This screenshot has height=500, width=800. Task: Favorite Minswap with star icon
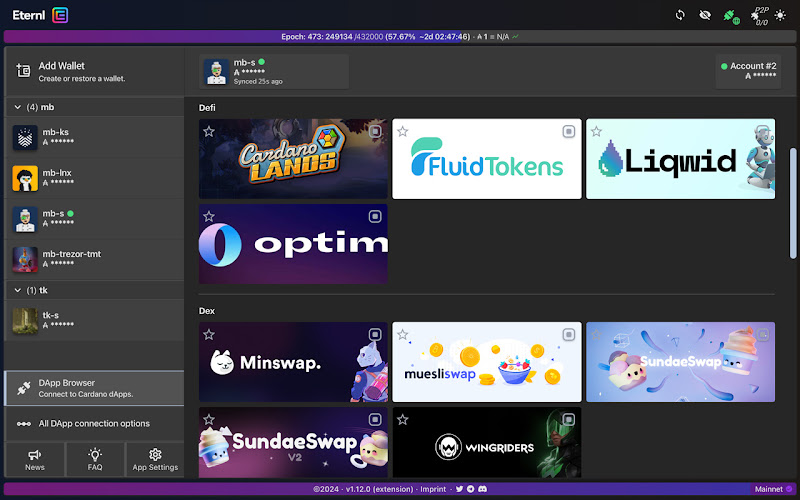click(x=209, y=335)
